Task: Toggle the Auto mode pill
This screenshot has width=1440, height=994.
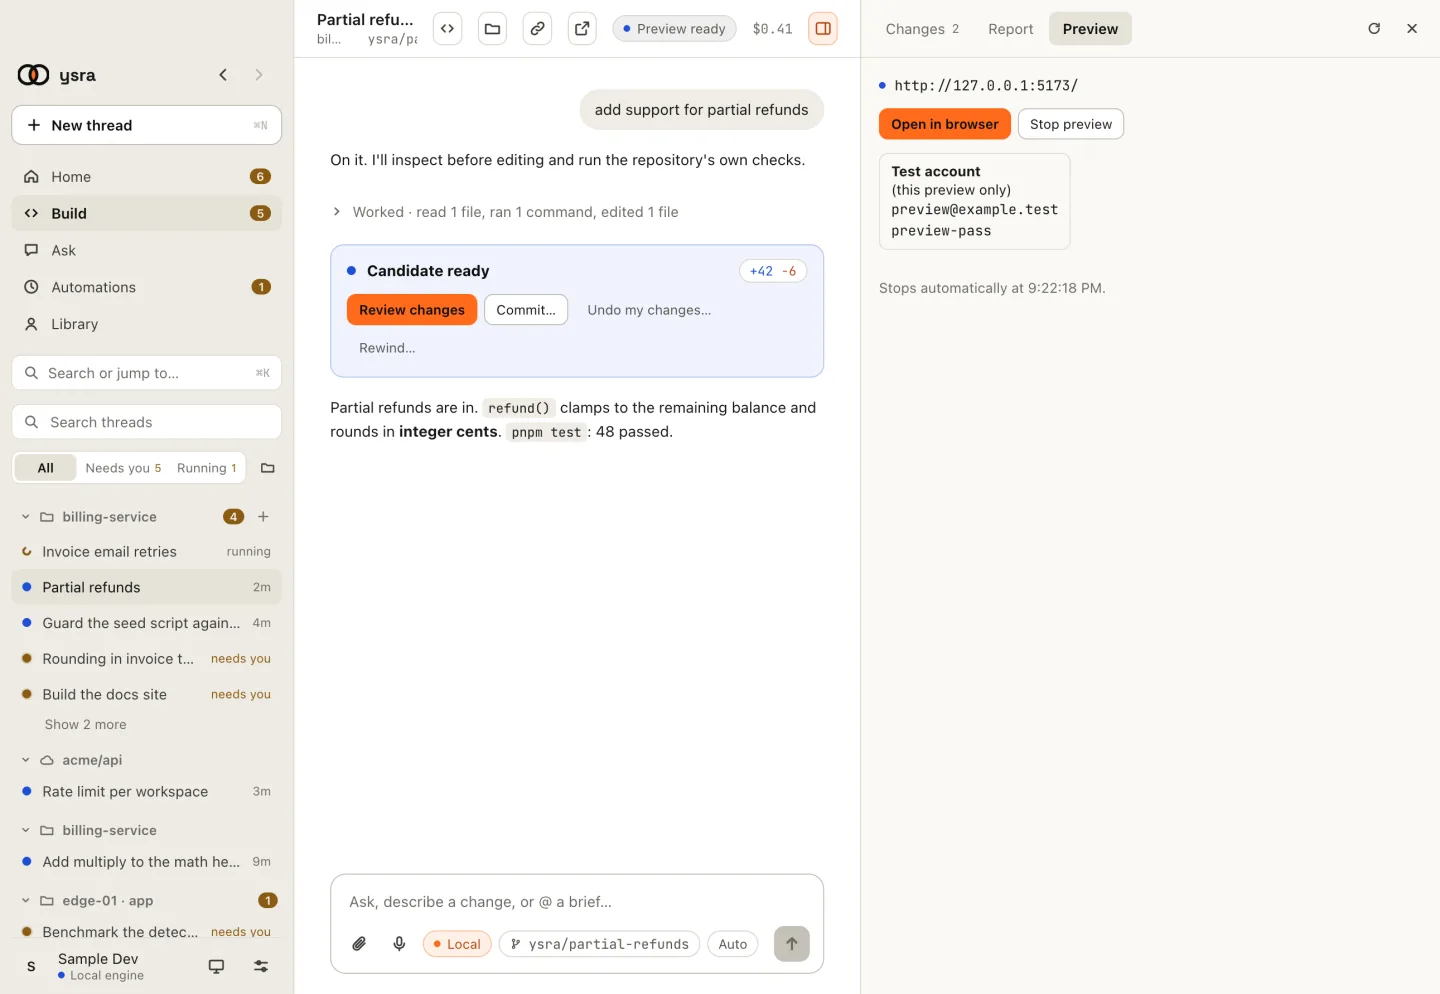Action: click(x=733, y=944)
